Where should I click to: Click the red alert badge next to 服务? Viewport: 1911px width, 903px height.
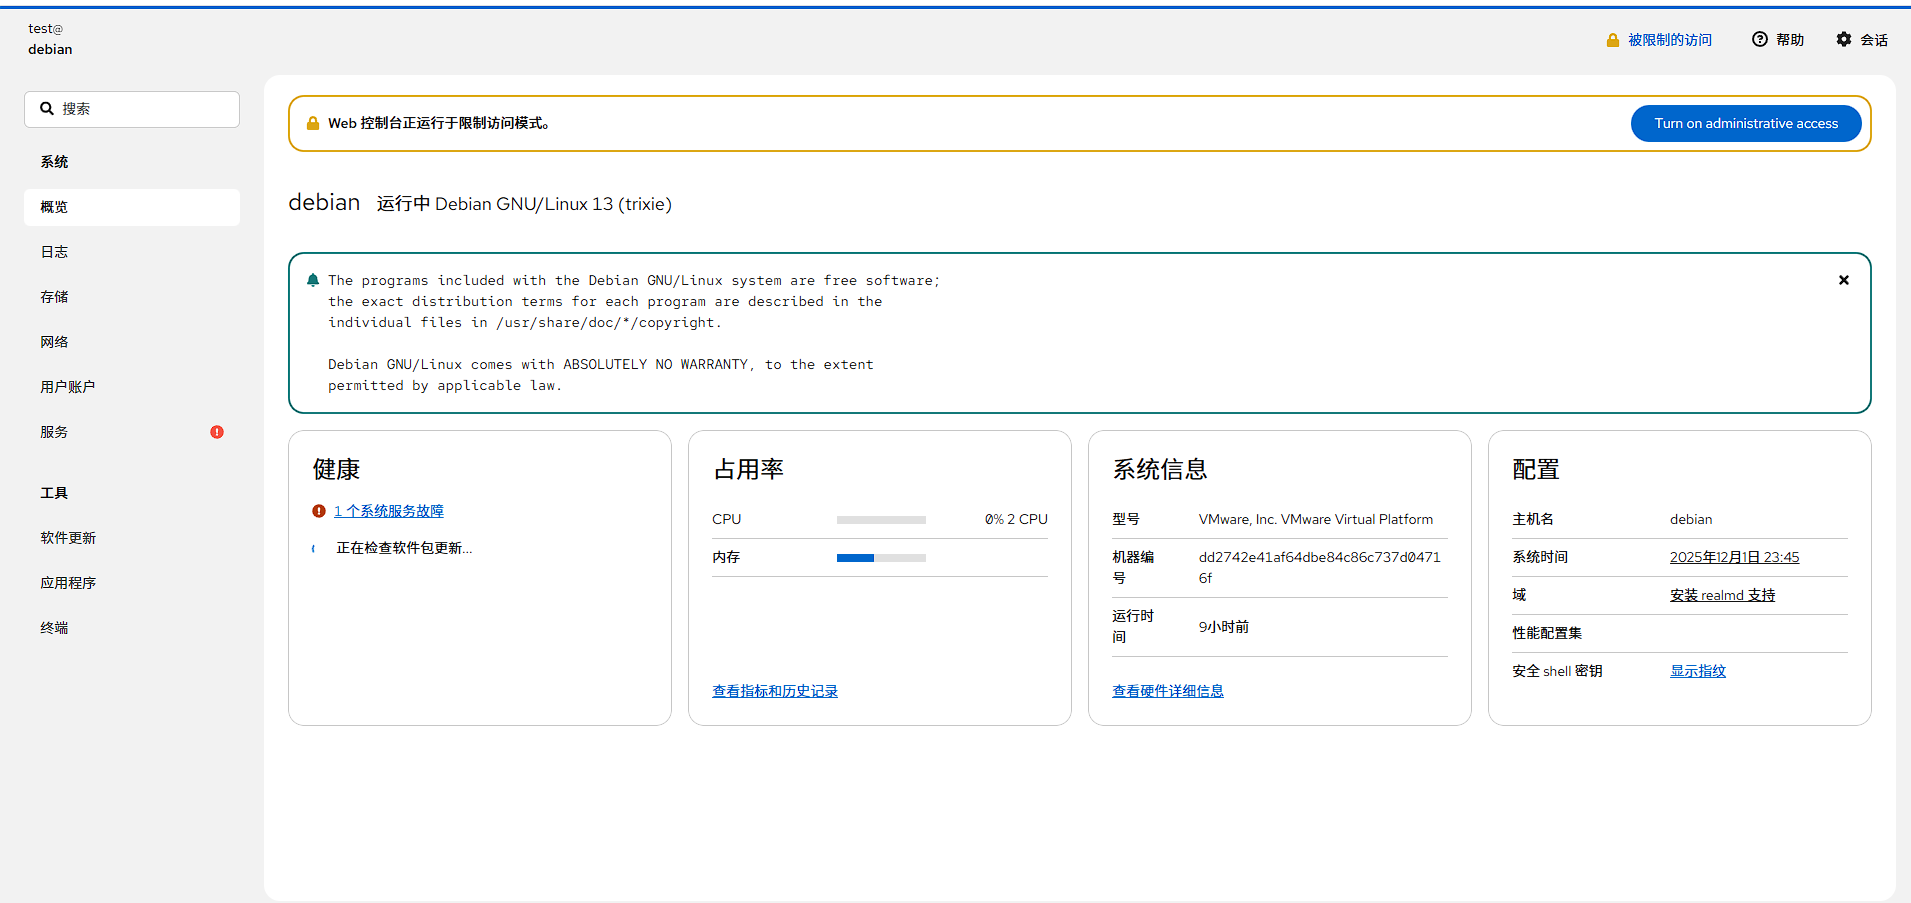click(217, 432)
